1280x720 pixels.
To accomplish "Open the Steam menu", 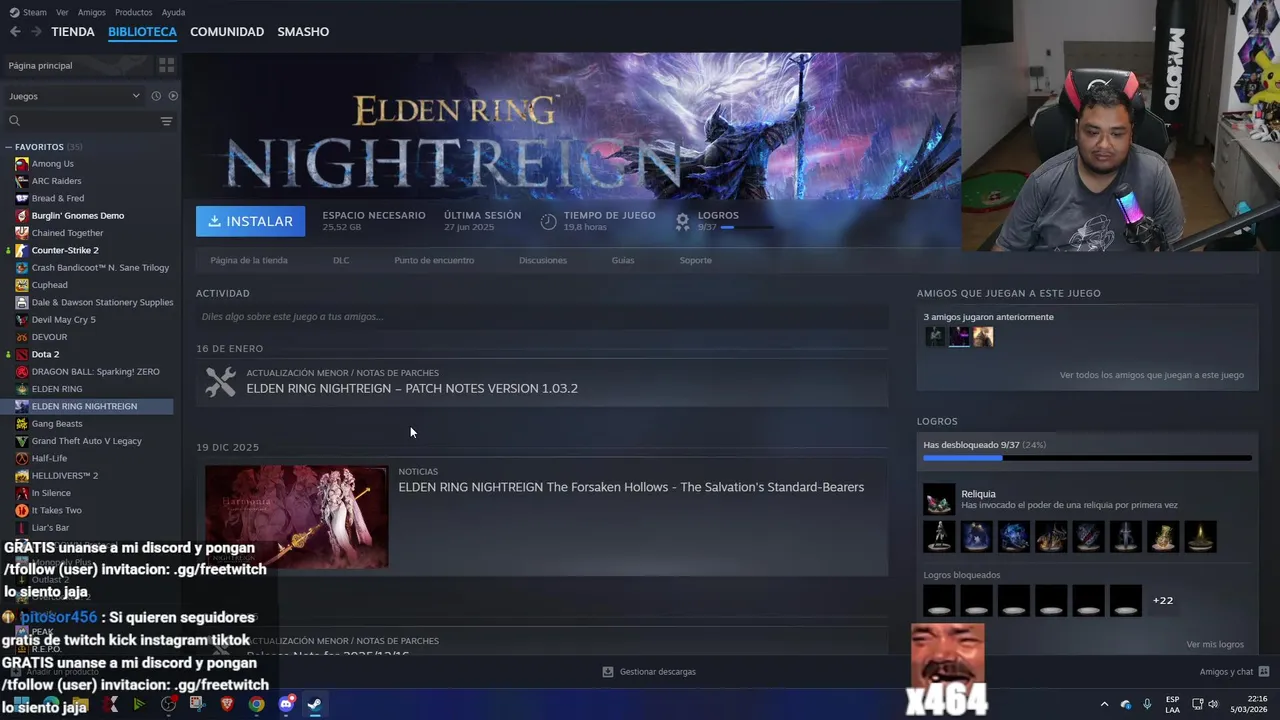I will coord(29,12).
